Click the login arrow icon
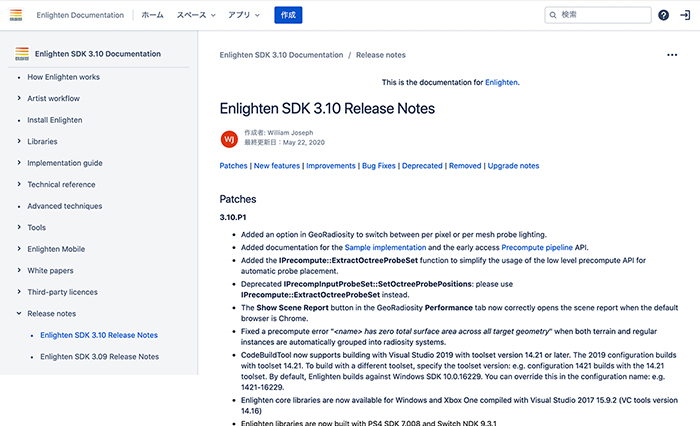This screenshot has width=700, height=426. click(685, 16)
